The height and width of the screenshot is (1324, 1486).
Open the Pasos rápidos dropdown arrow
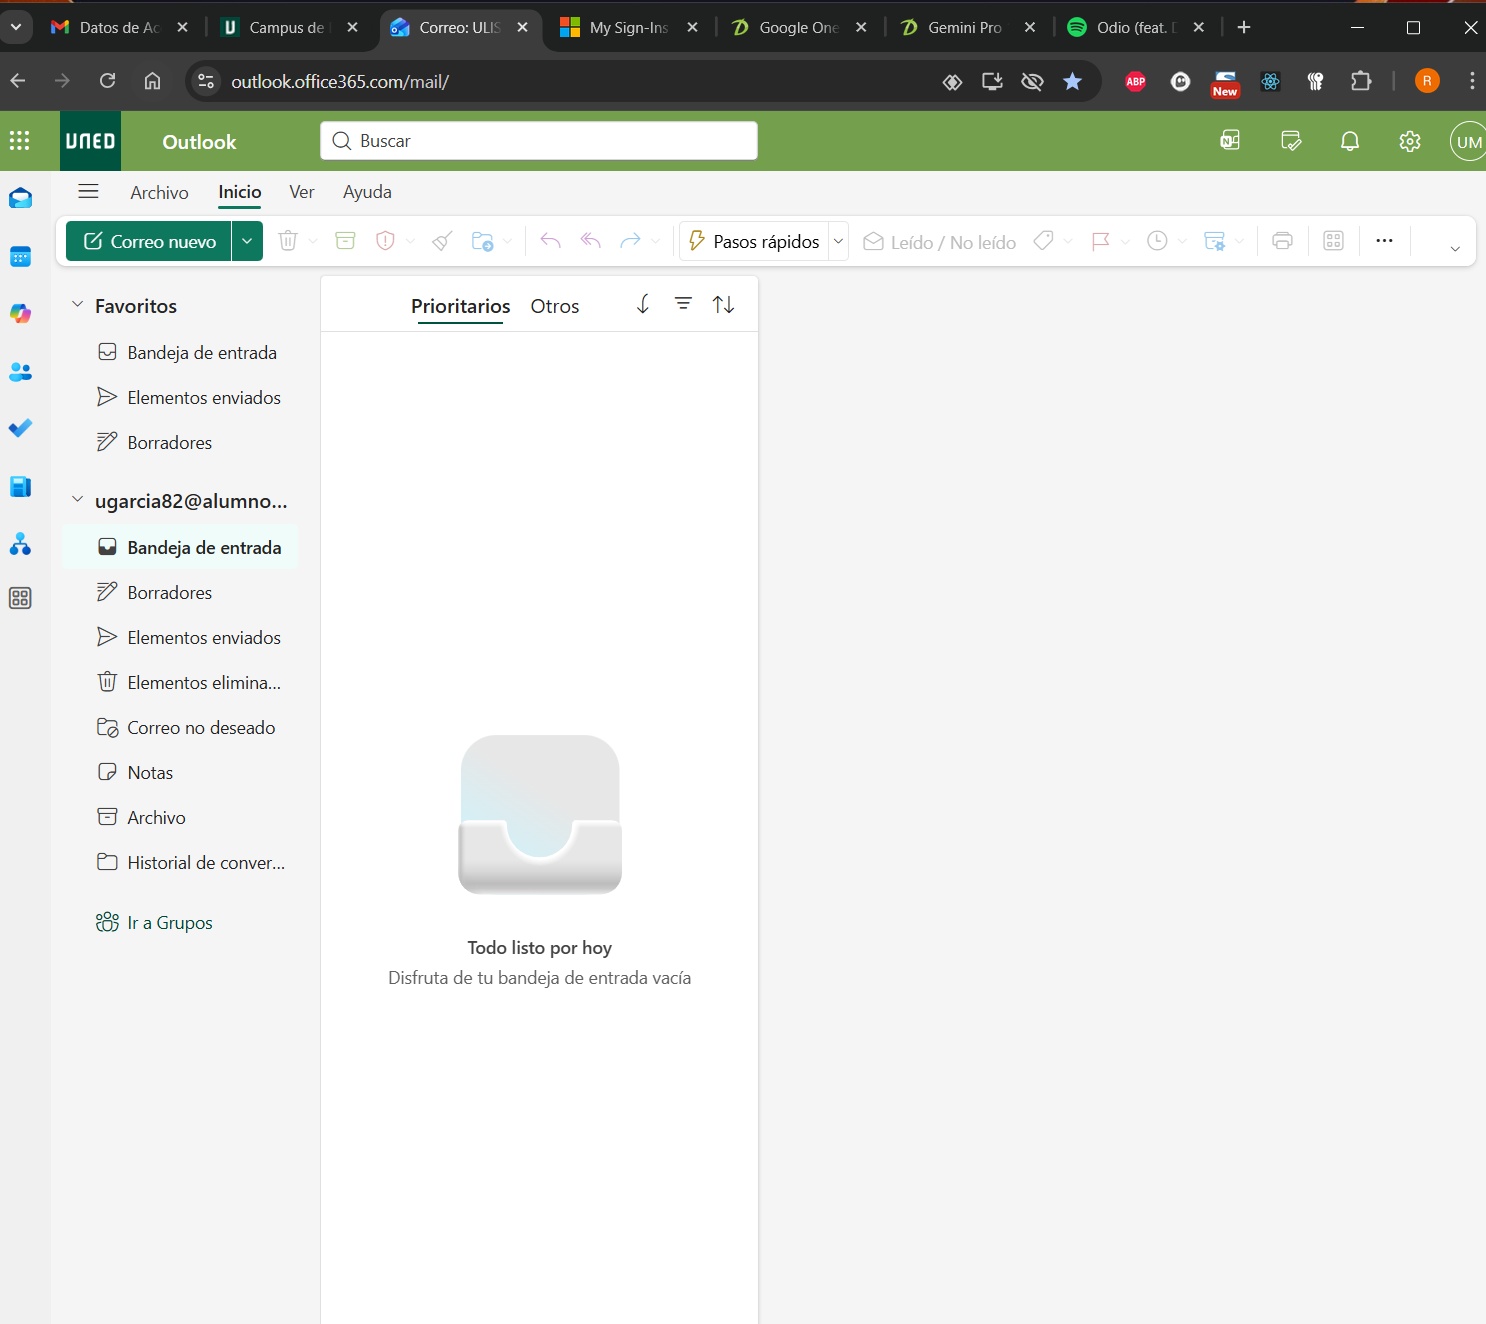pyautogui.click(x=839, y=241)
